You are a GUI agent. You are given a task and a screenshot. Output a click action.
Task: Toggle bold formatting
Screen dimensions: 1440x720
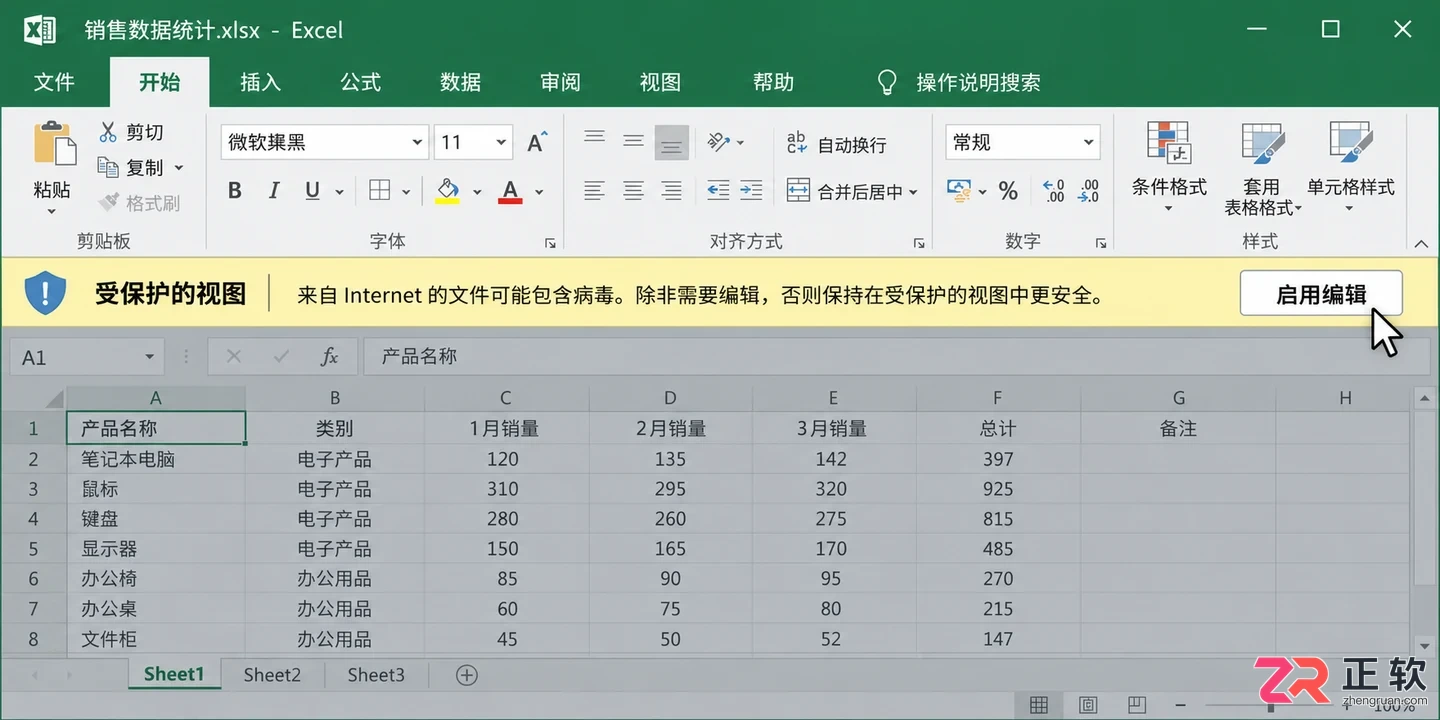point(235,191)
